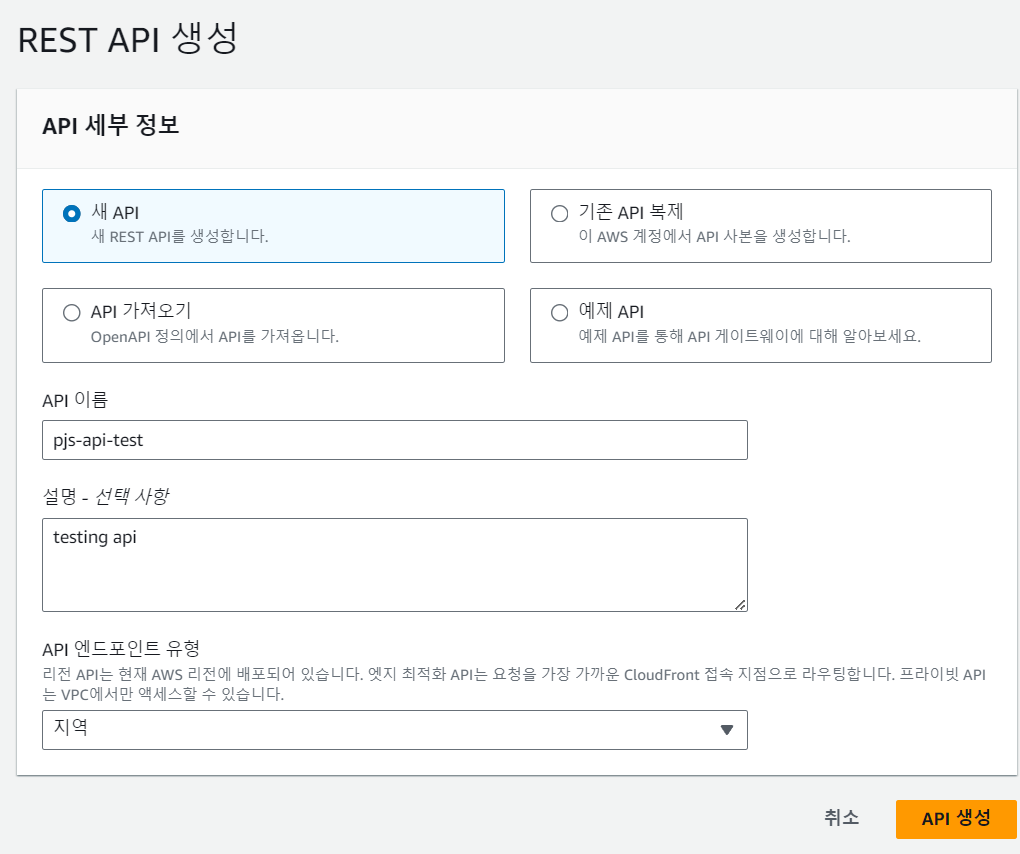This screenshot has width=1020, height=854.
Task: Click the API 세부 정보 section header
Action: coord(111,125)
